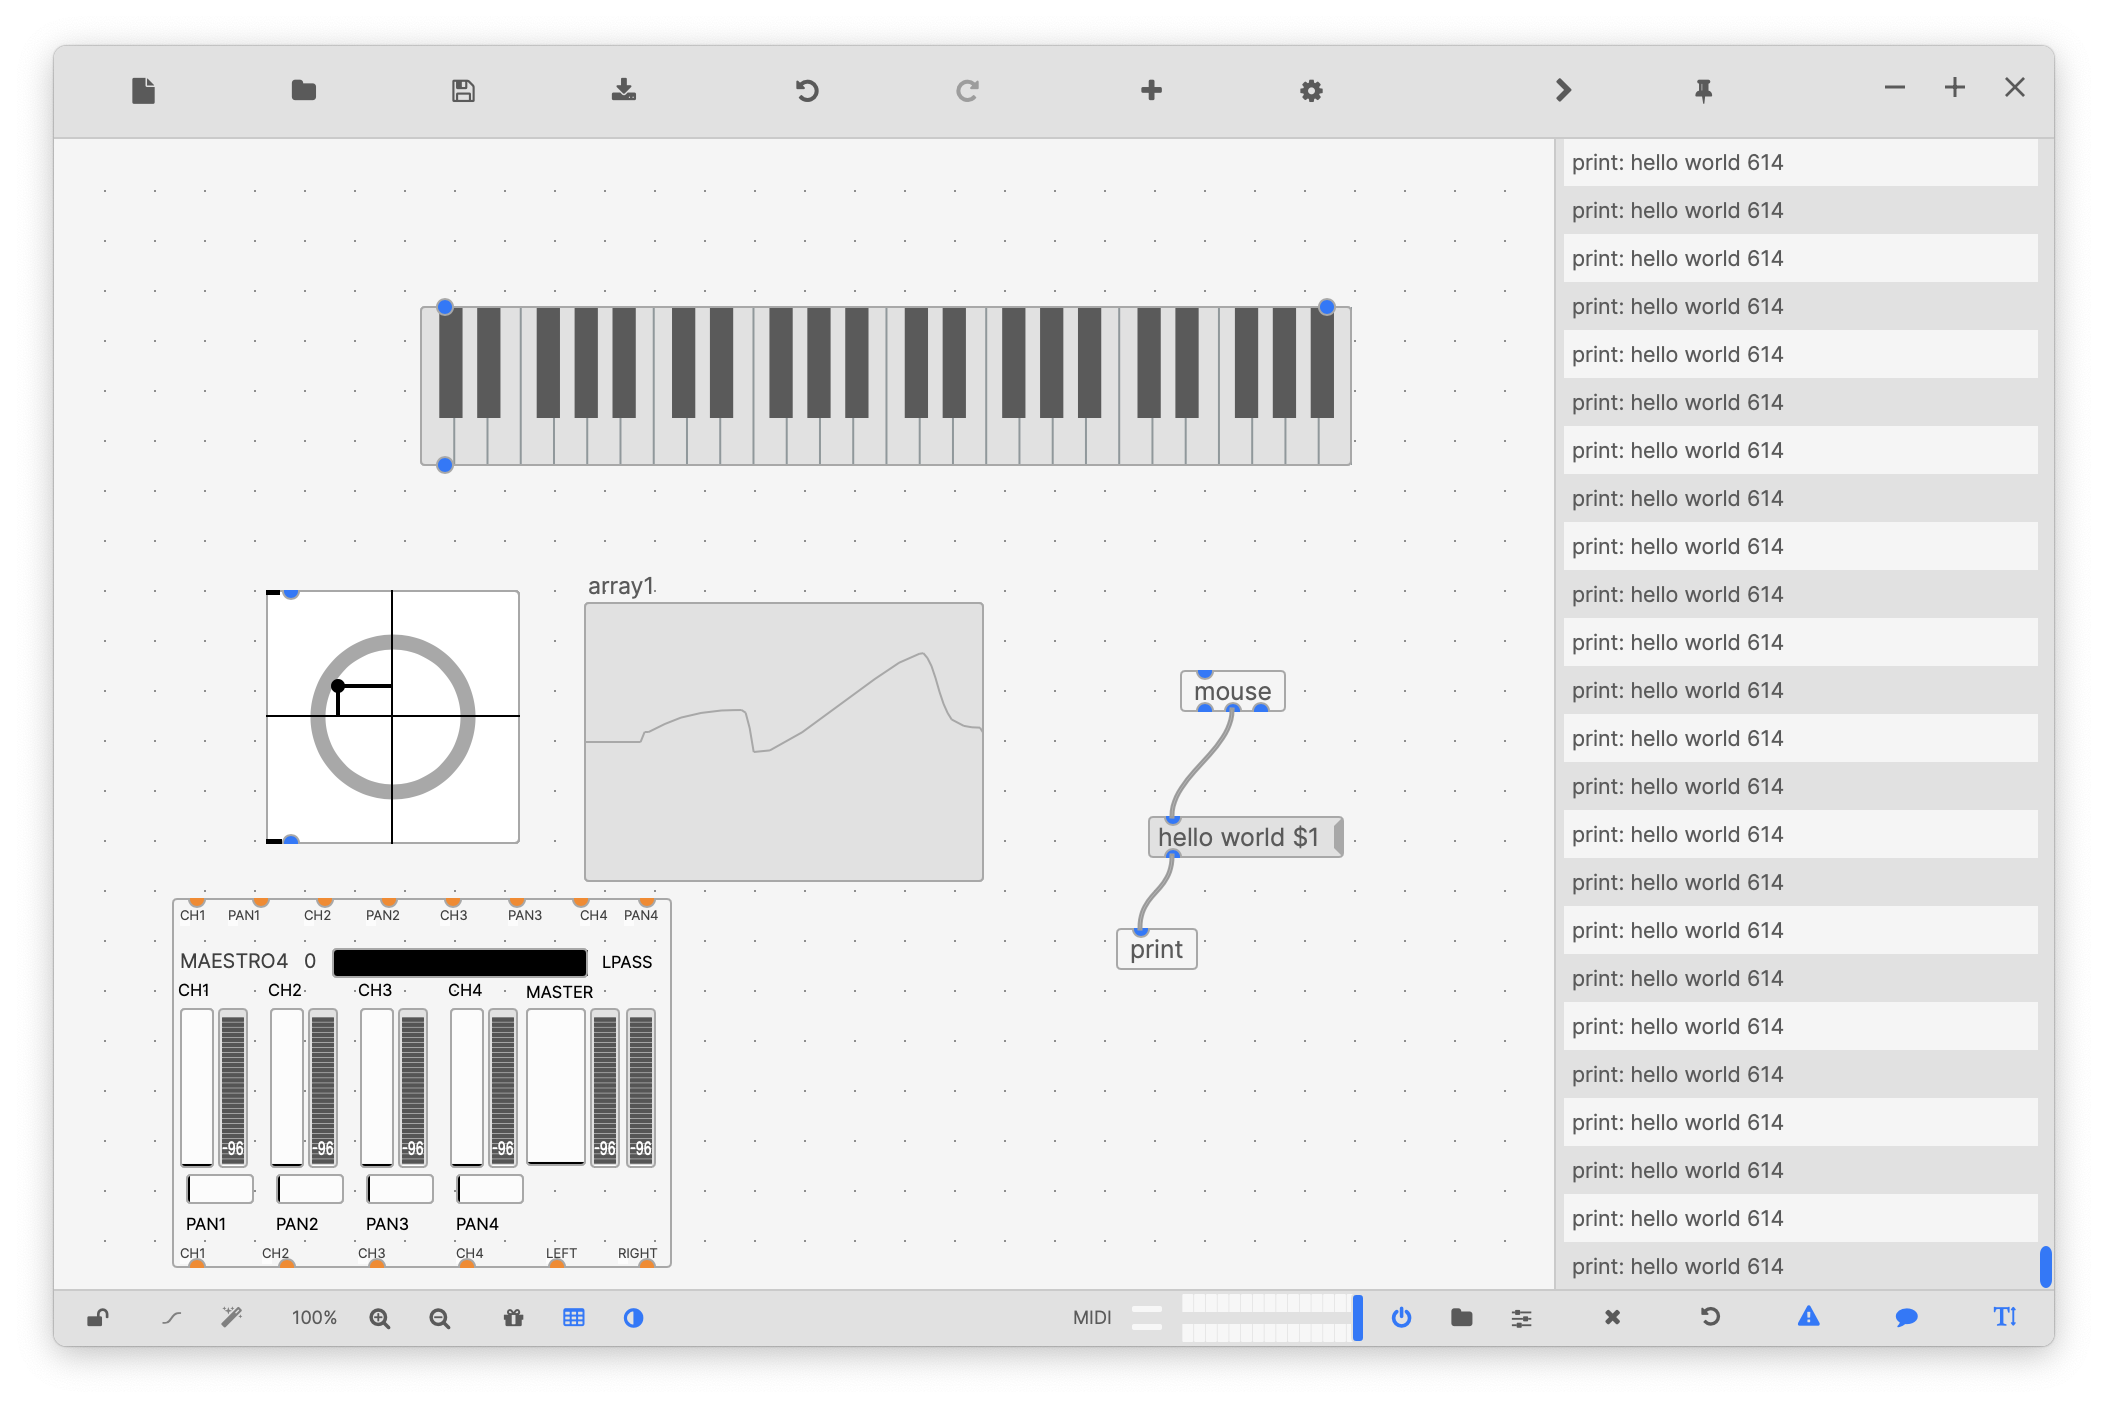This screenshot has height=1408, width=2108.
Task: Click the MIDI status indicator icon
Action: [x=1145, y=1318]
